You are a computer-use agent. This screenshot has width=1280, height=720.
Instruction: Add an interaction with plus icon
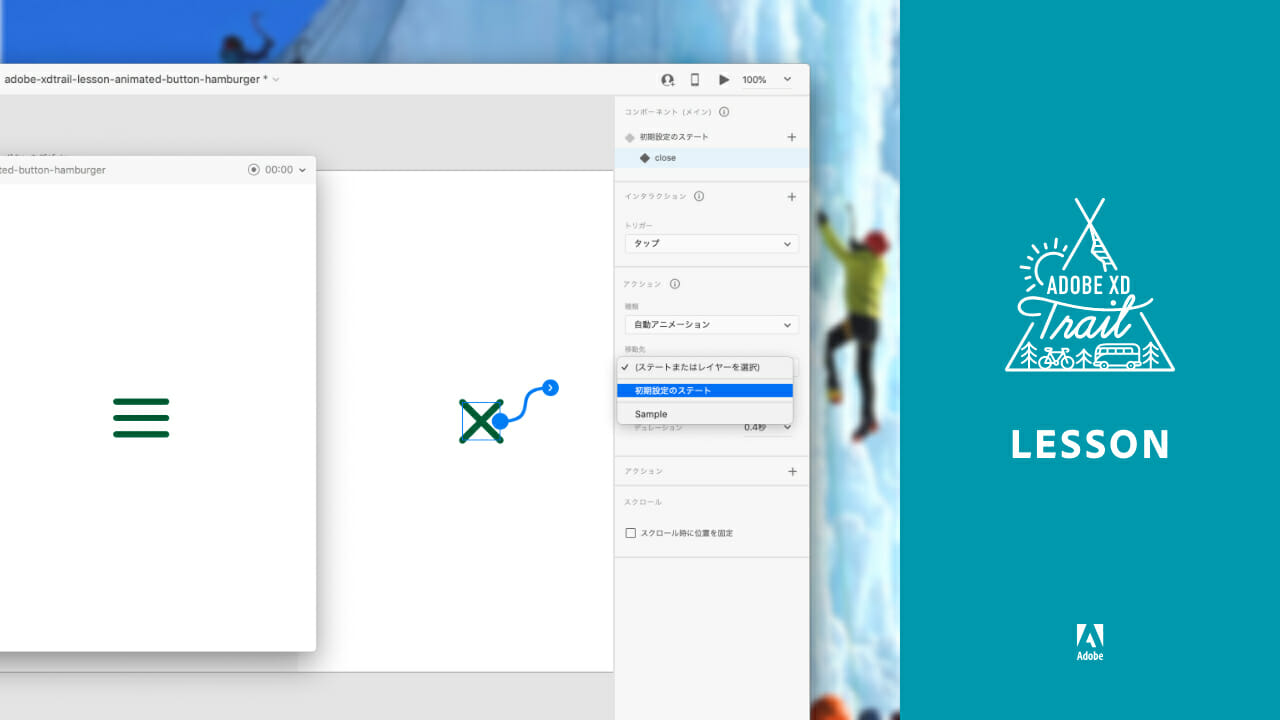(x=792, y=197)
